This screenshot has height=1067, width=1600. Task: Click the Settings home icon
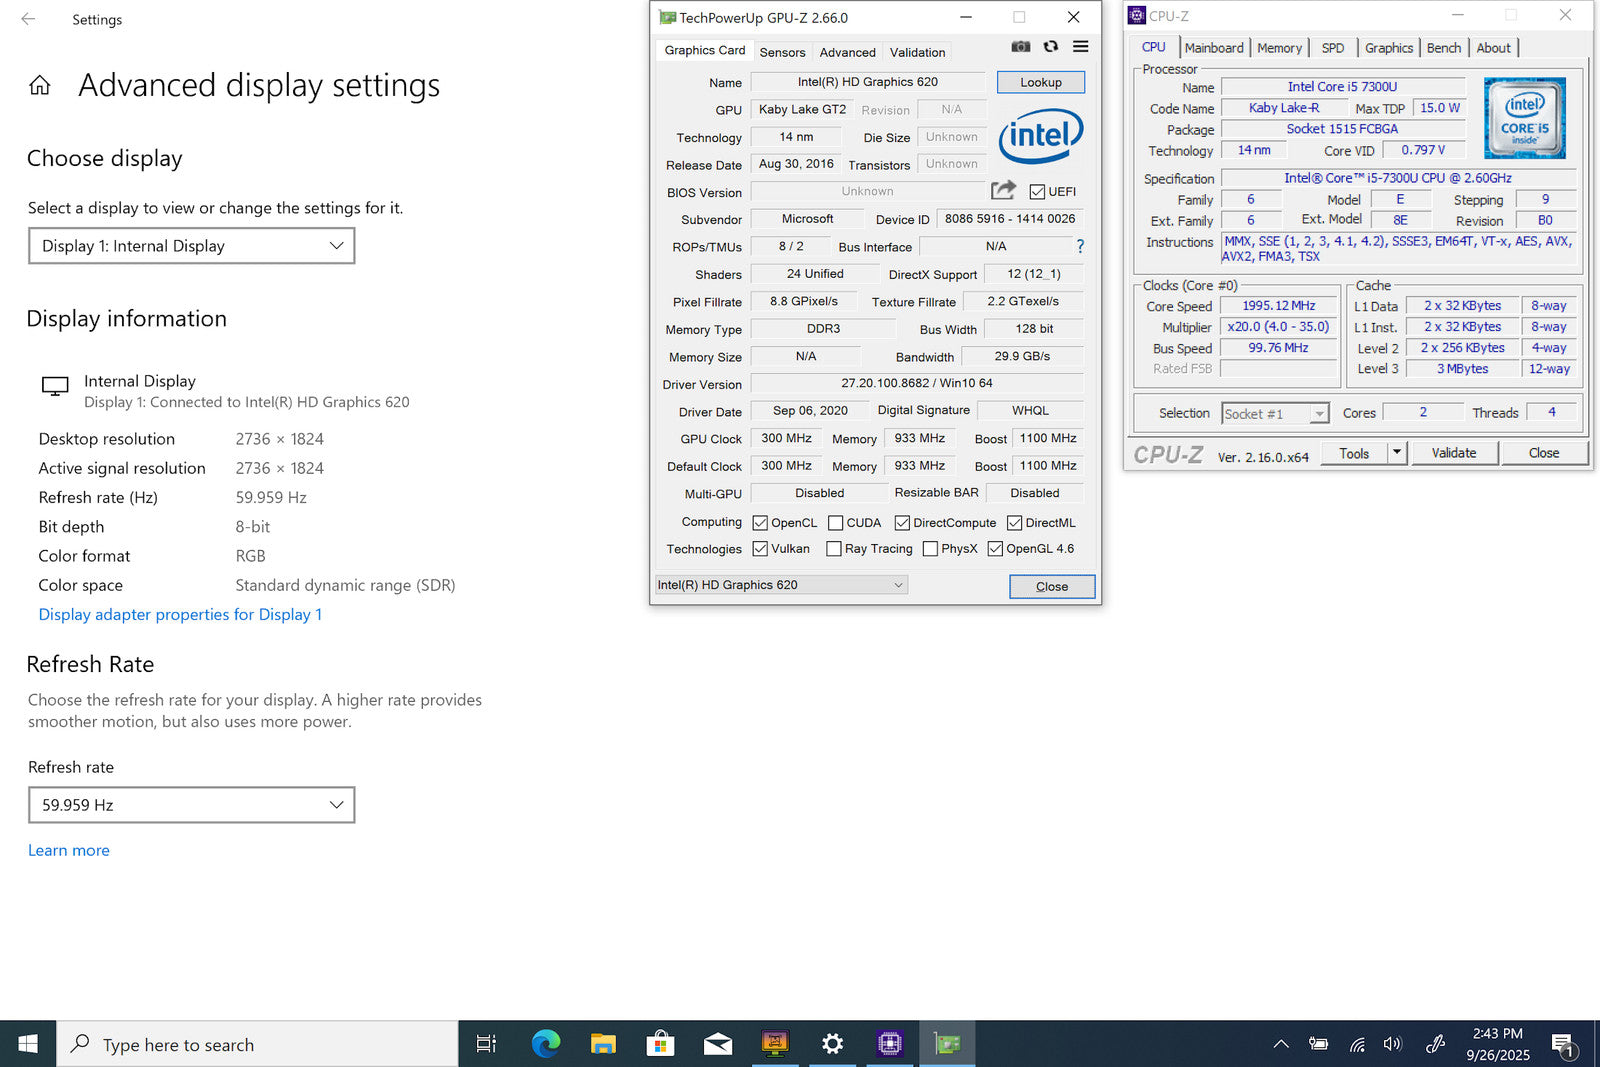pos(40,86)
